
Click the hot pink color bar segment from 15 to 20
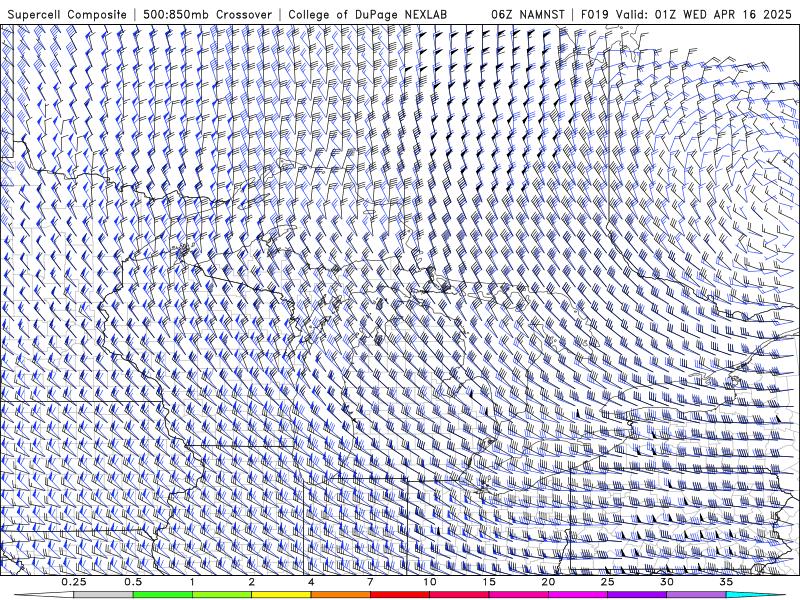(x=518, y=595)
